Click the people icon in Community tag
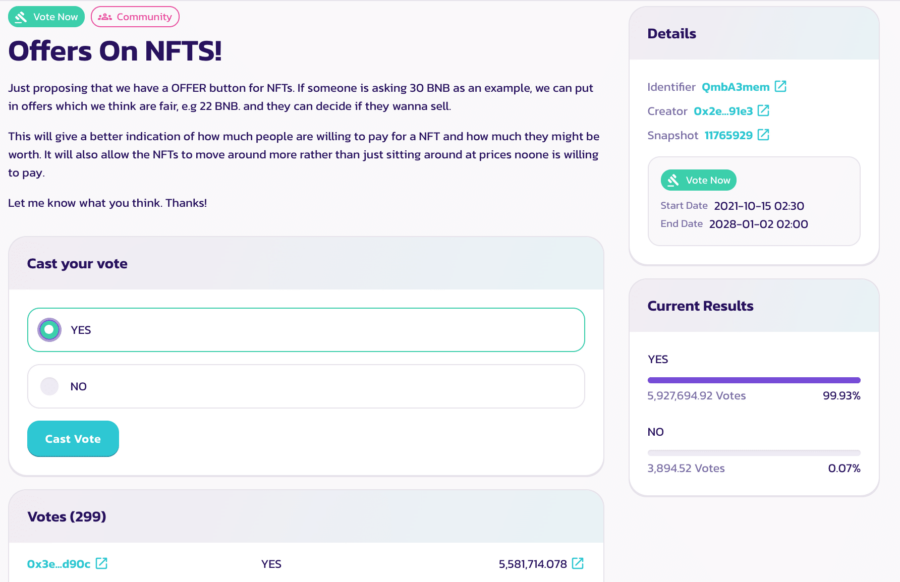This screenshot has width=900, height=582. 105,17
